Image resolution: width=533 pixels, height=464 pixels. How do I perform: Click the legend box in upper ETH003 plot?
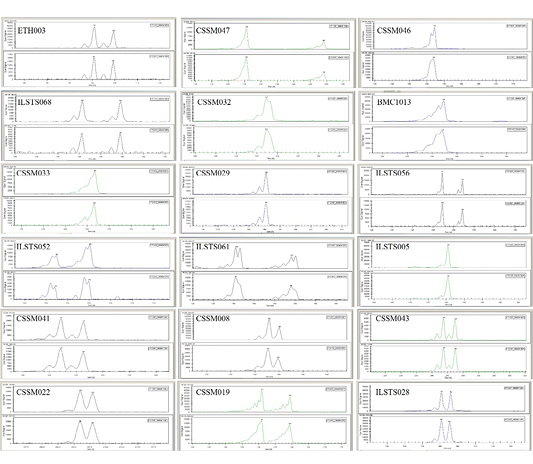click(x=159, y=25)
